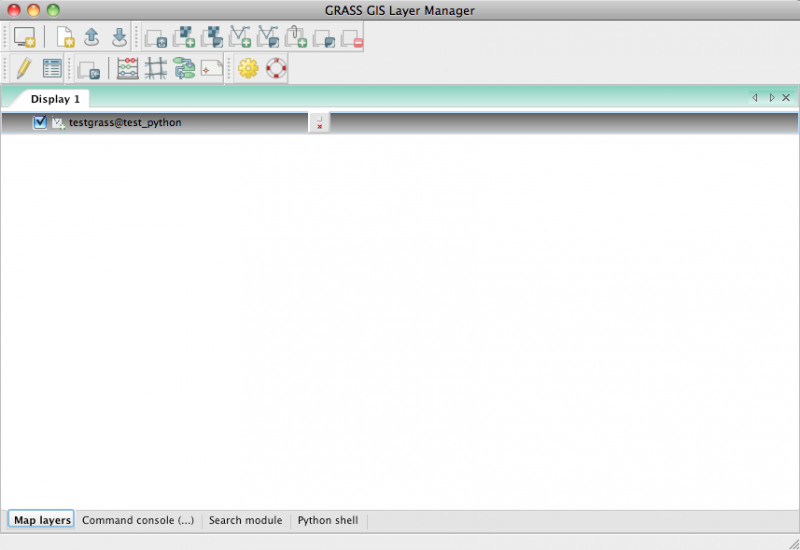The height and width of the screenshot is (550, 800).
Task: Close the Display 1 tab with the X
Action: (786, 98)
